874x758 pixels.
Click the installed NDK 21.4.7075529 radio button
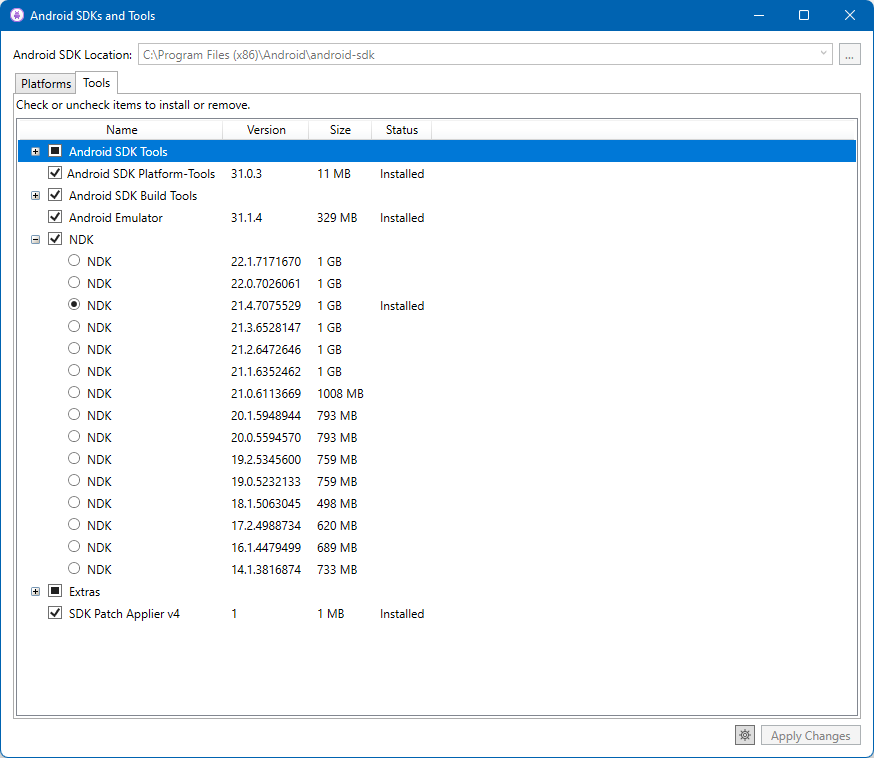click(74, 304)
